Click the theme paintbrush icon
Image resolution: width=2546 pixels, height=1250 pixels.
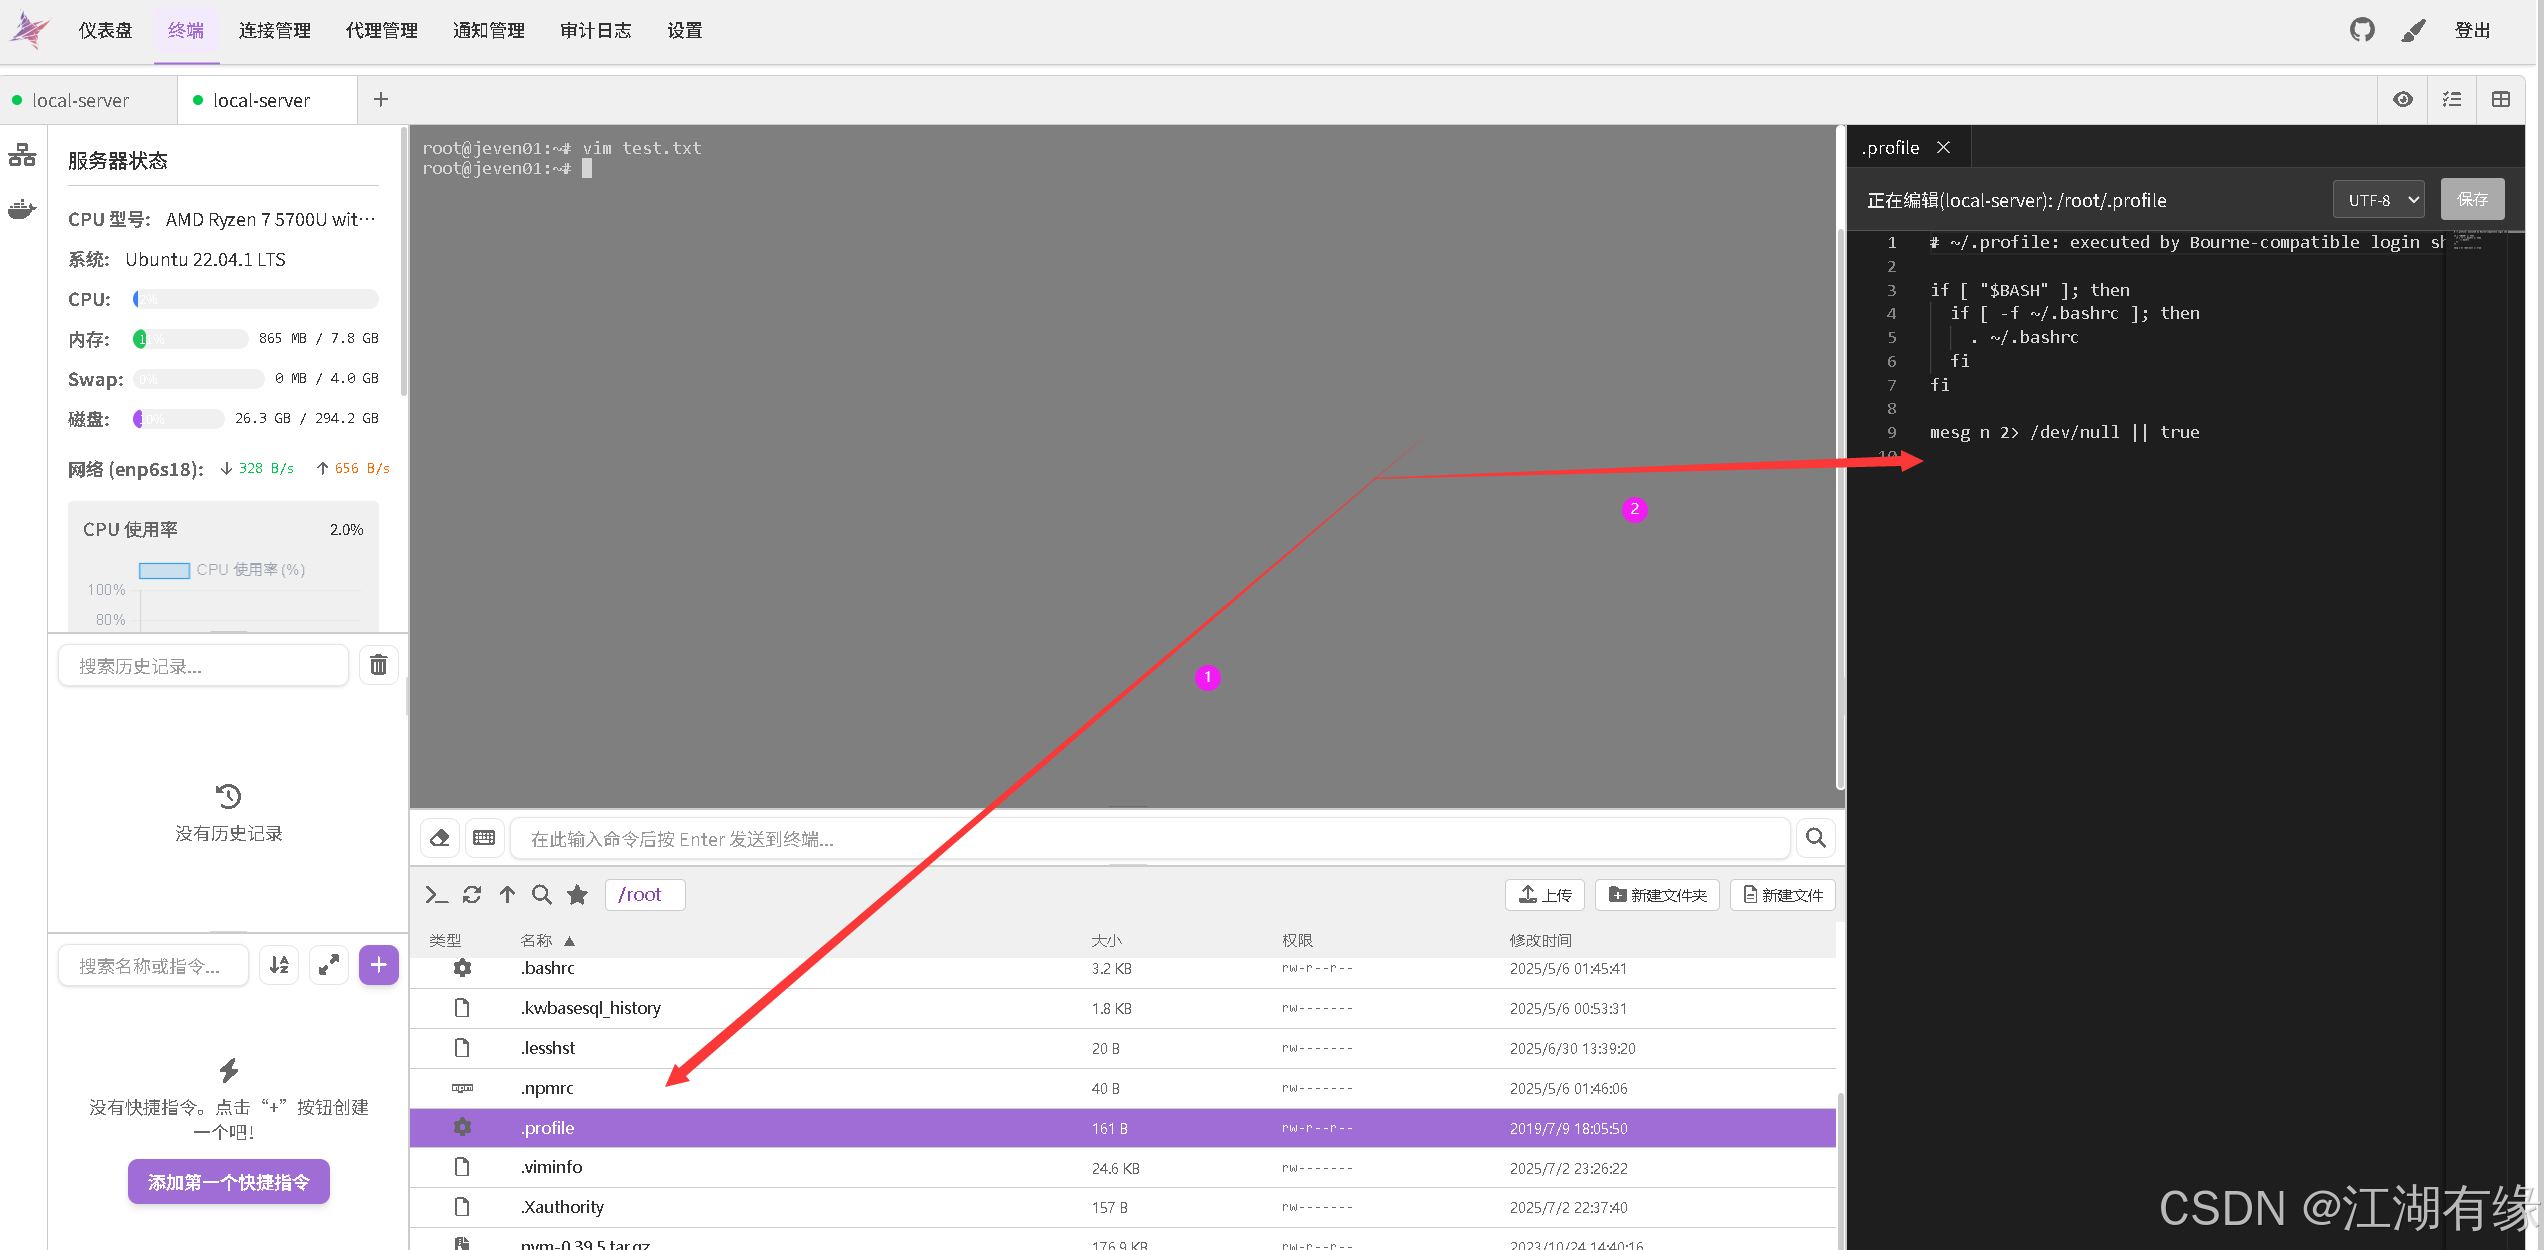2413,31
